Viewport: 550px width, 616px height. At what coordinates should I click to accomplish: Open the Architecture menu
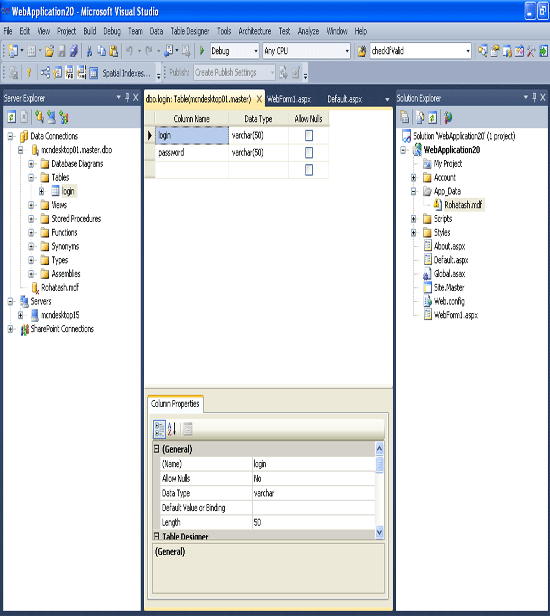255,31
